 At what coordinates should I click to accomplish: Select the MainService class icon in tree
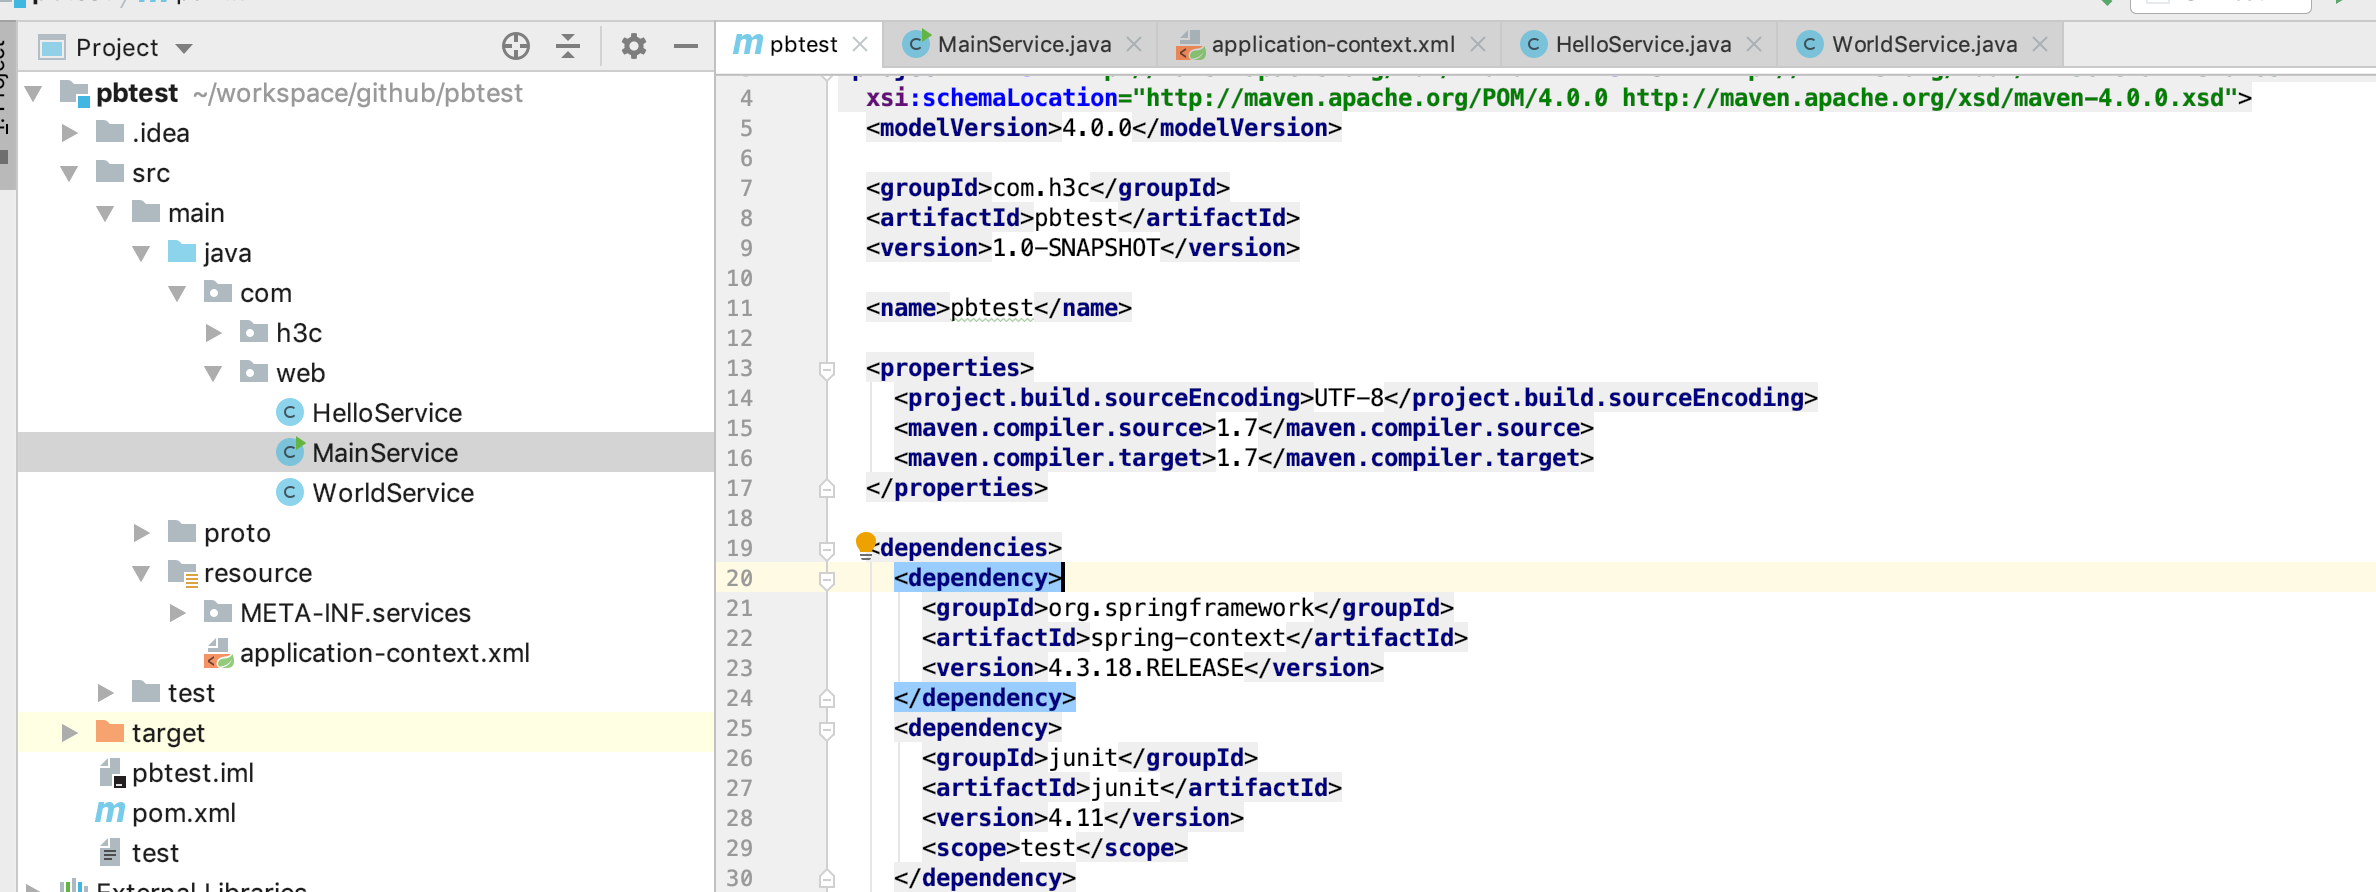click(290, 452)
